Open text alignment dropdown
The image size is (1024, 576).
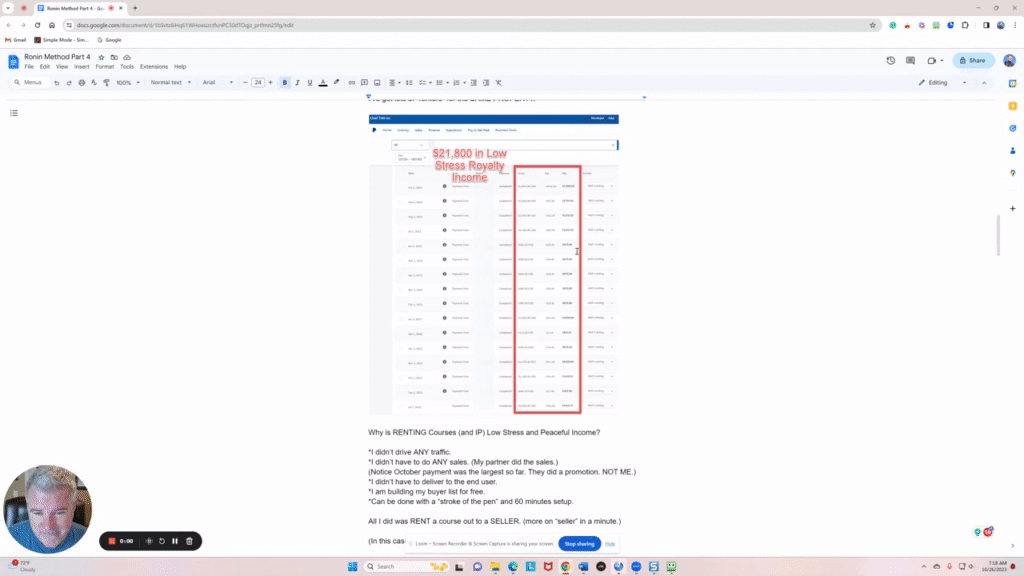(394, 83)
